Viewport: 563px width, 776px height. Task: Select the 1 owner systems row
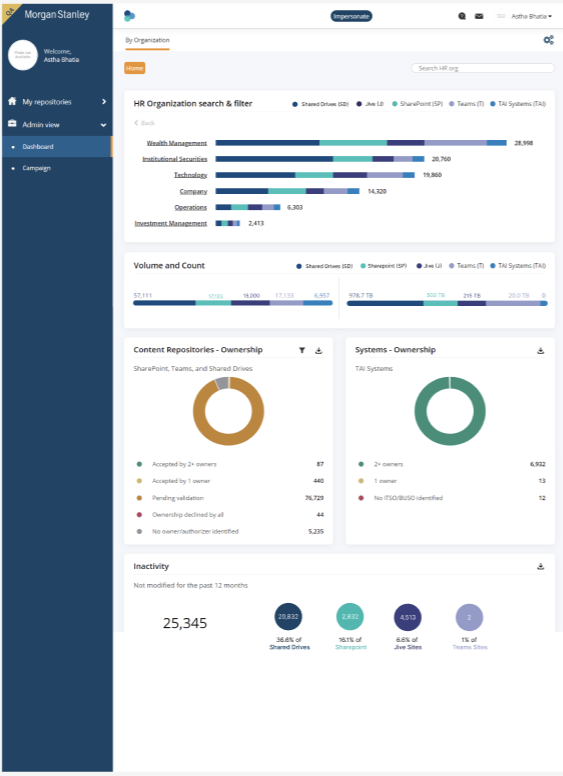[451, 481]
